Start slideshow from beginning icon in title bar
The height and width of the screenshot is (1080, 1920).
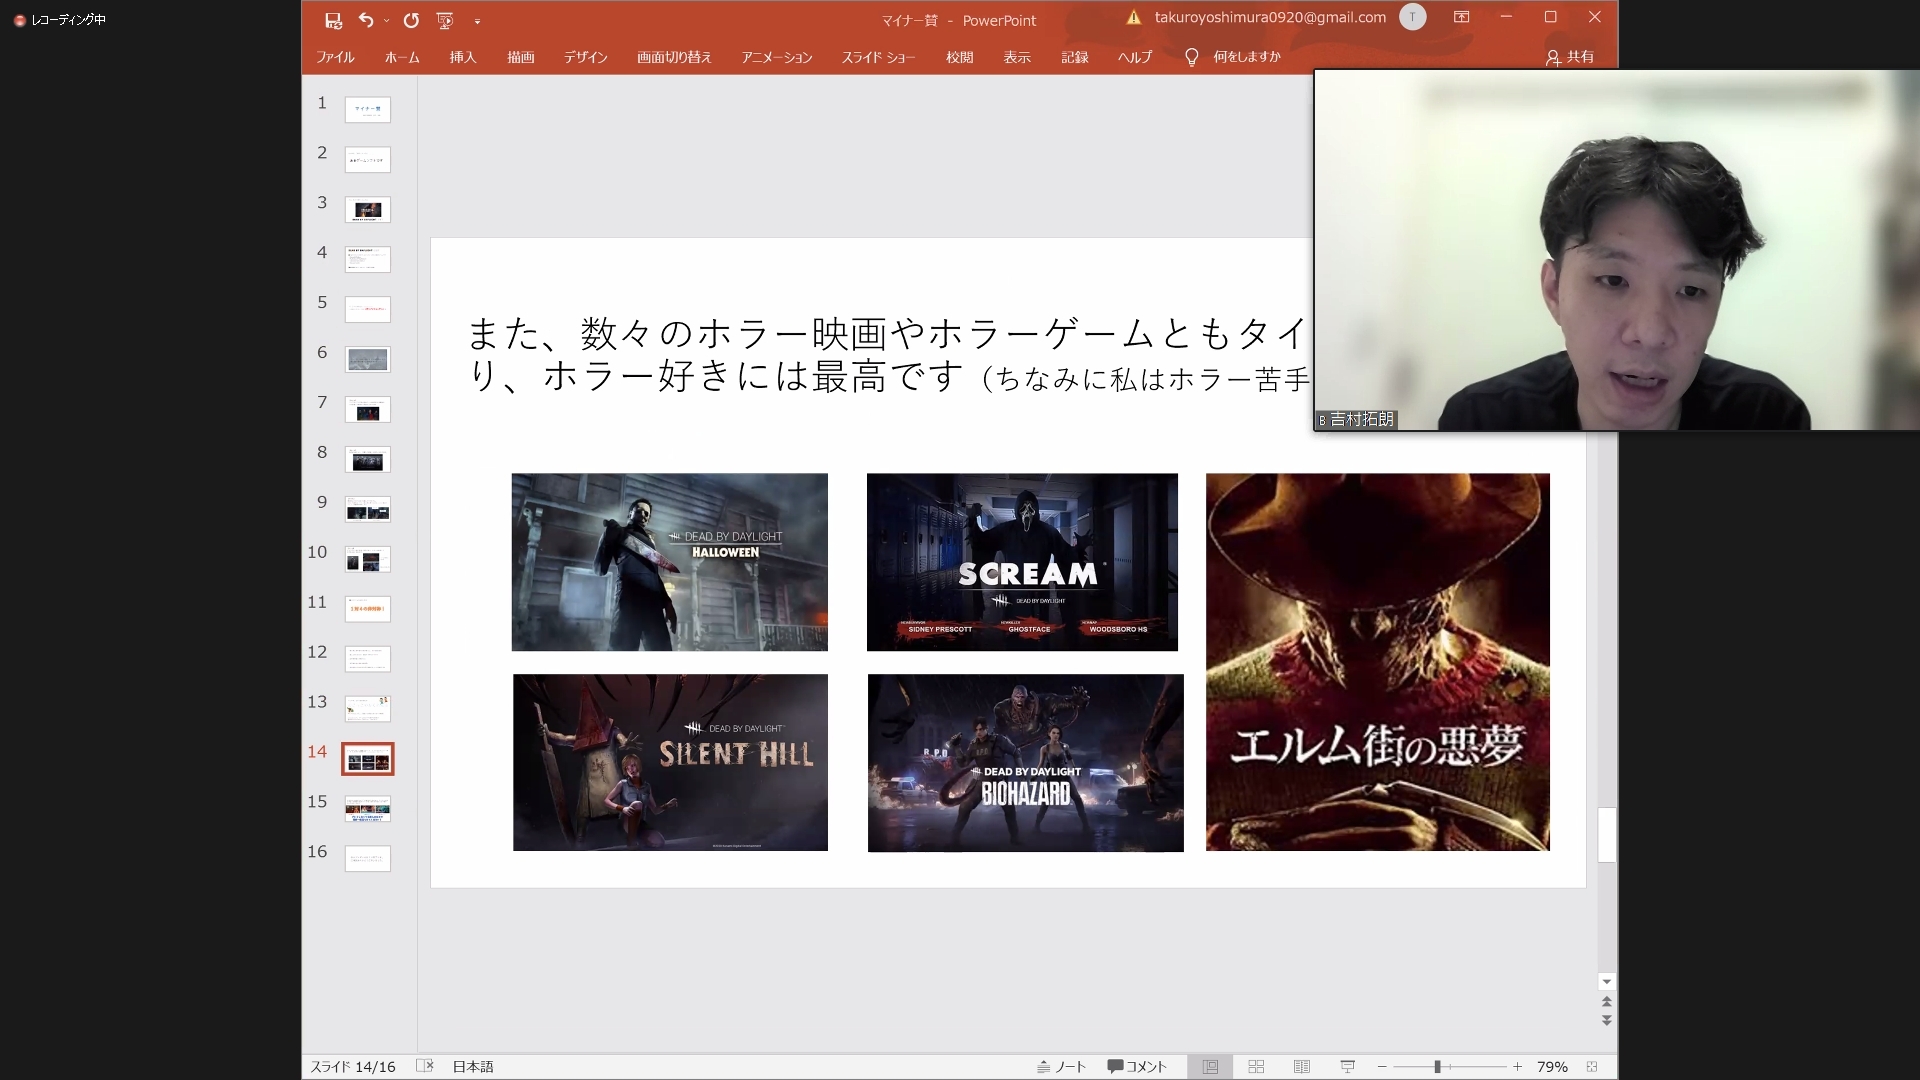click(445, 20)
